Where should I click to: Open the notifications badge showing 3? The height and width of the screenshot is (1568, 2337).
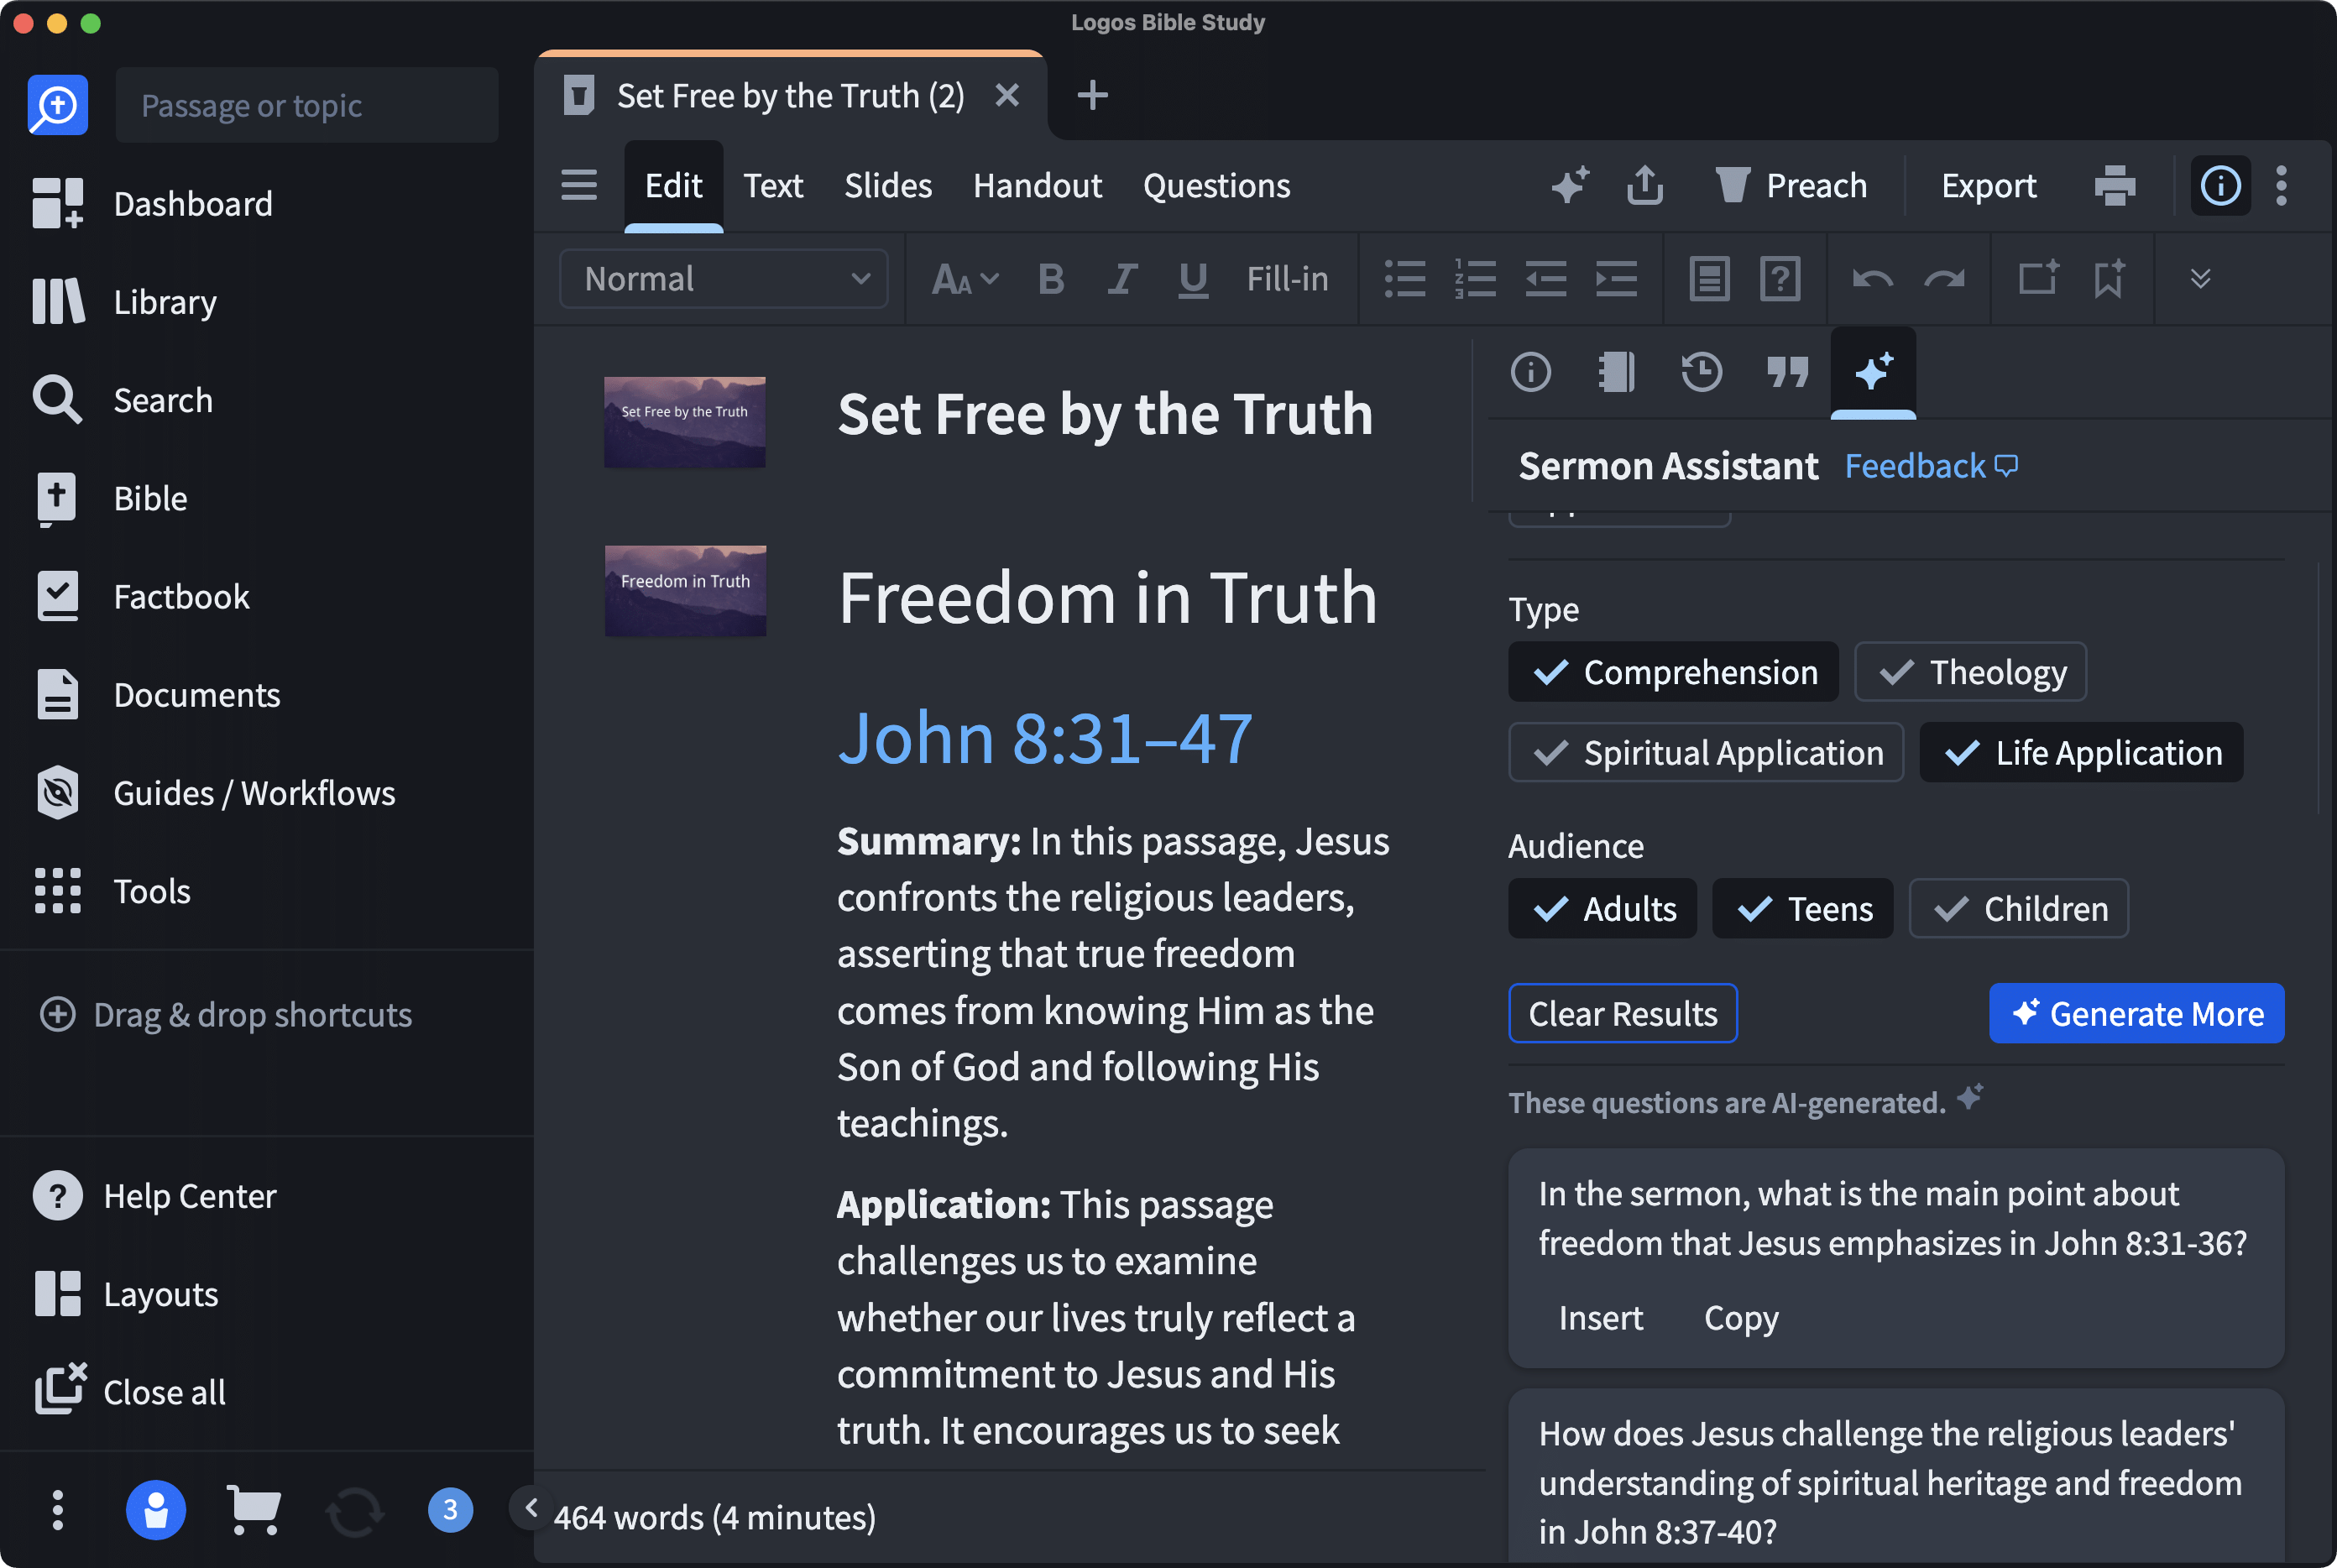(x=450, y=1509)
